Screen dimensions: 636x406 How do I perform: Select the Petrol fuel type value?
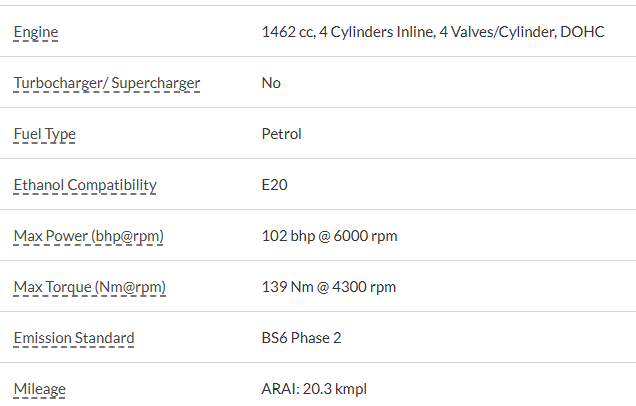[281, 134]
